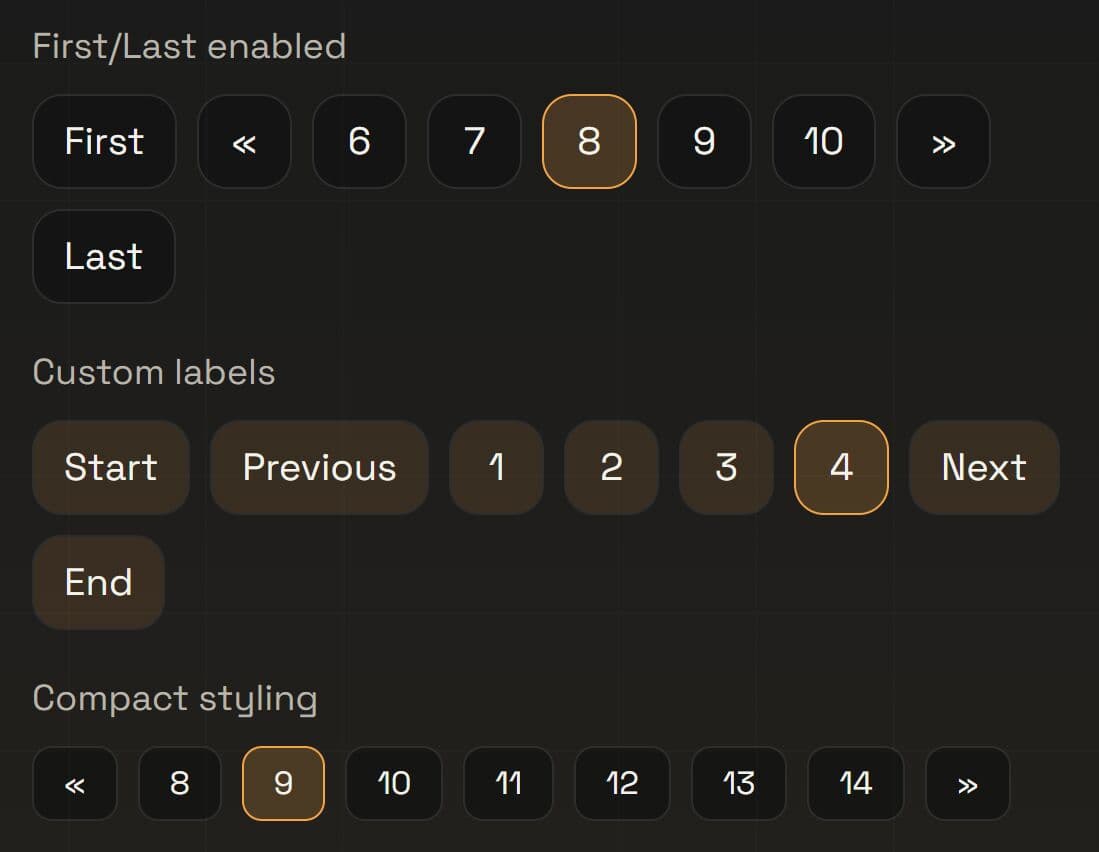This screenshot has width=1099, height=852.
Task: Select the active page 9 in compact styling
Action: pyautogui.click(x=283, y=784)
